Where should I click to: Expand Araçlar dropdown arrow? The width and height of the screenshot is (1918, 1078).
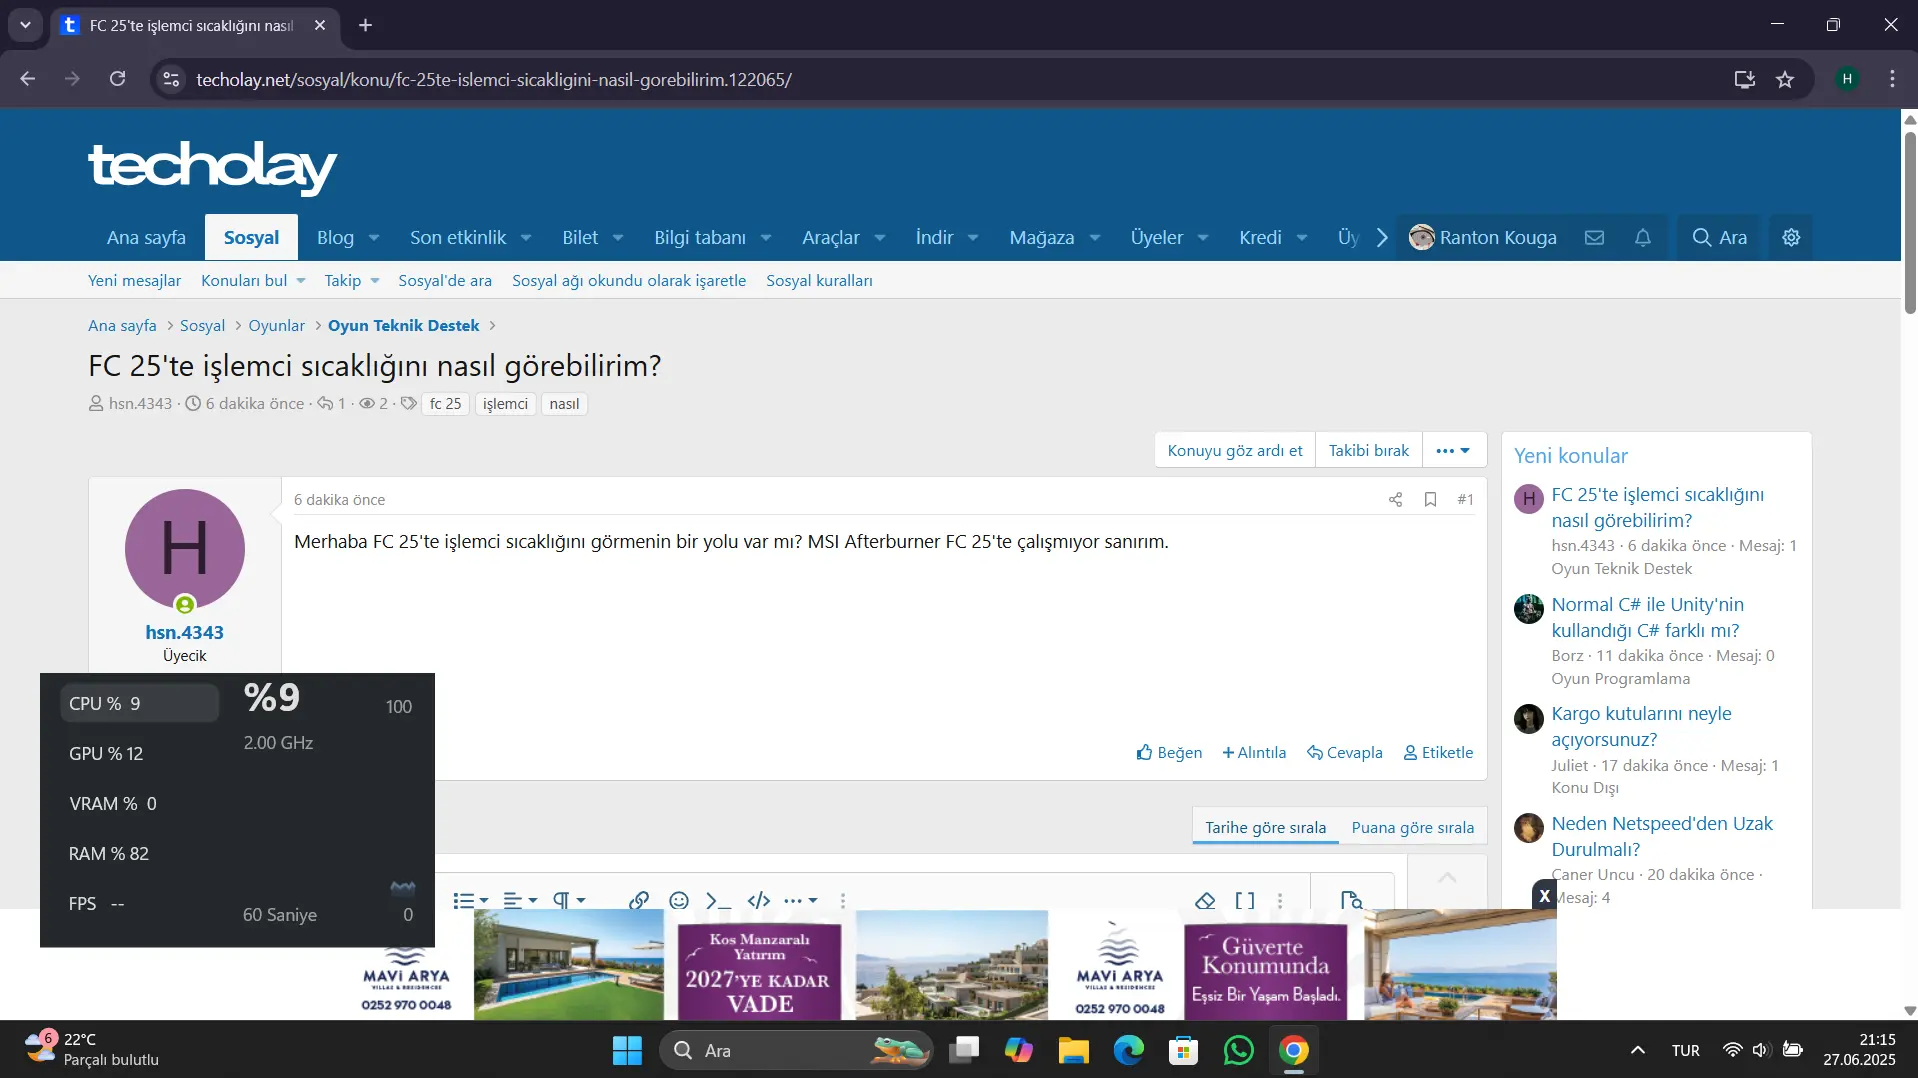pos(880,238)
